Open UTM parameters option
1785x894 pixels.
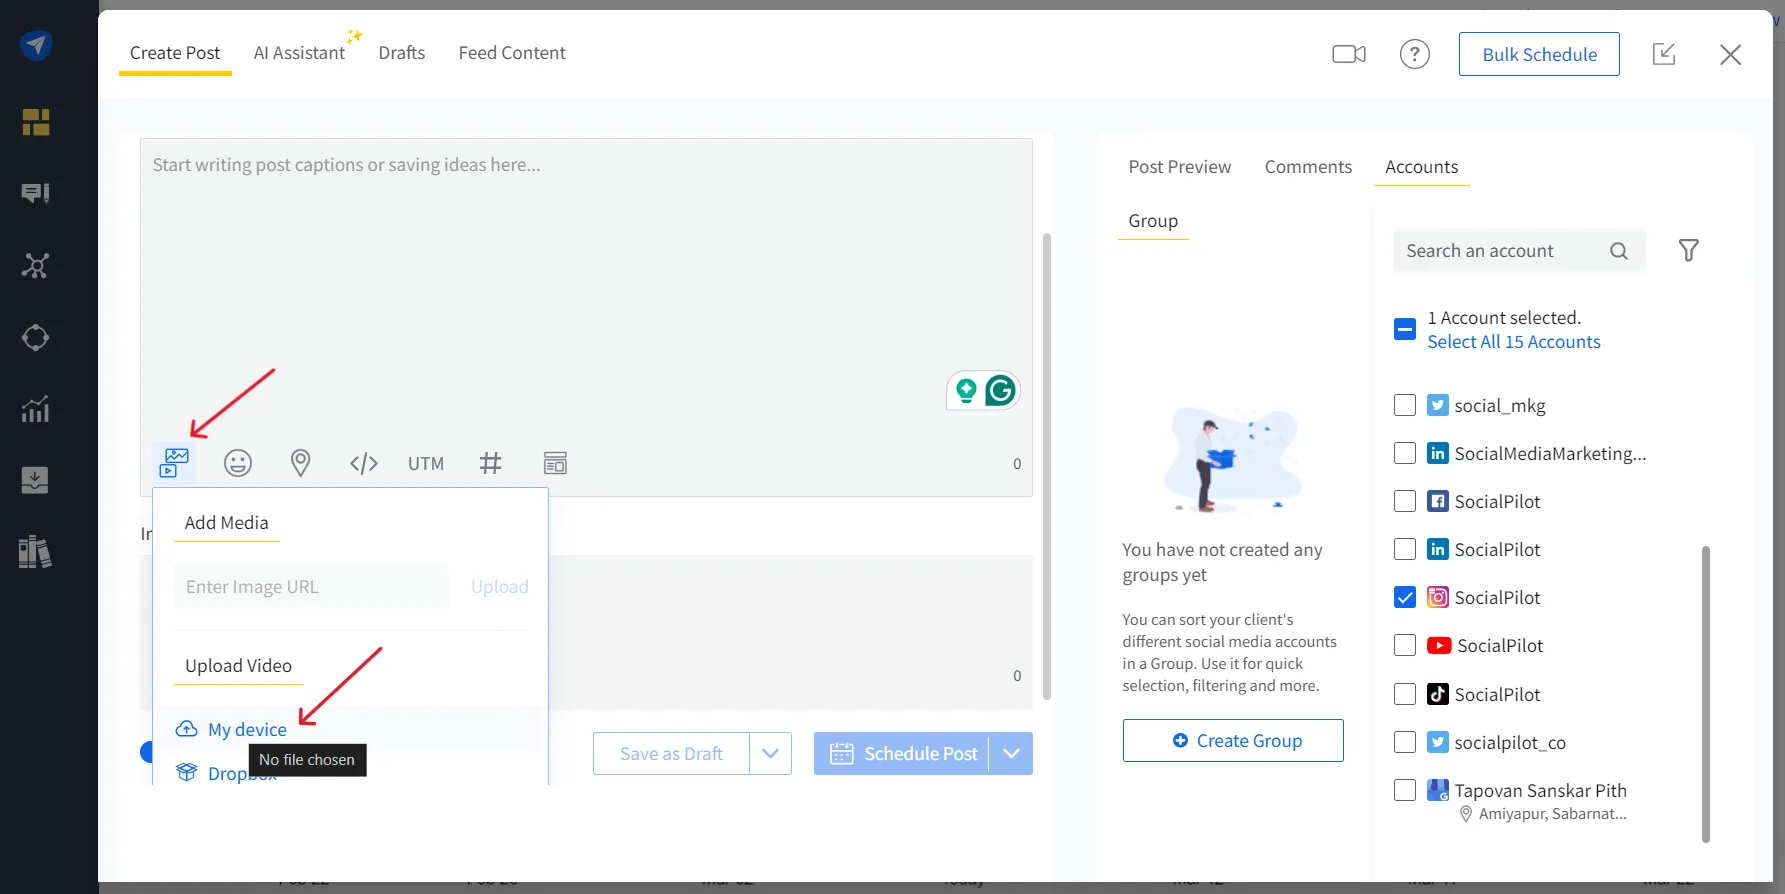(x=426, y=464)
